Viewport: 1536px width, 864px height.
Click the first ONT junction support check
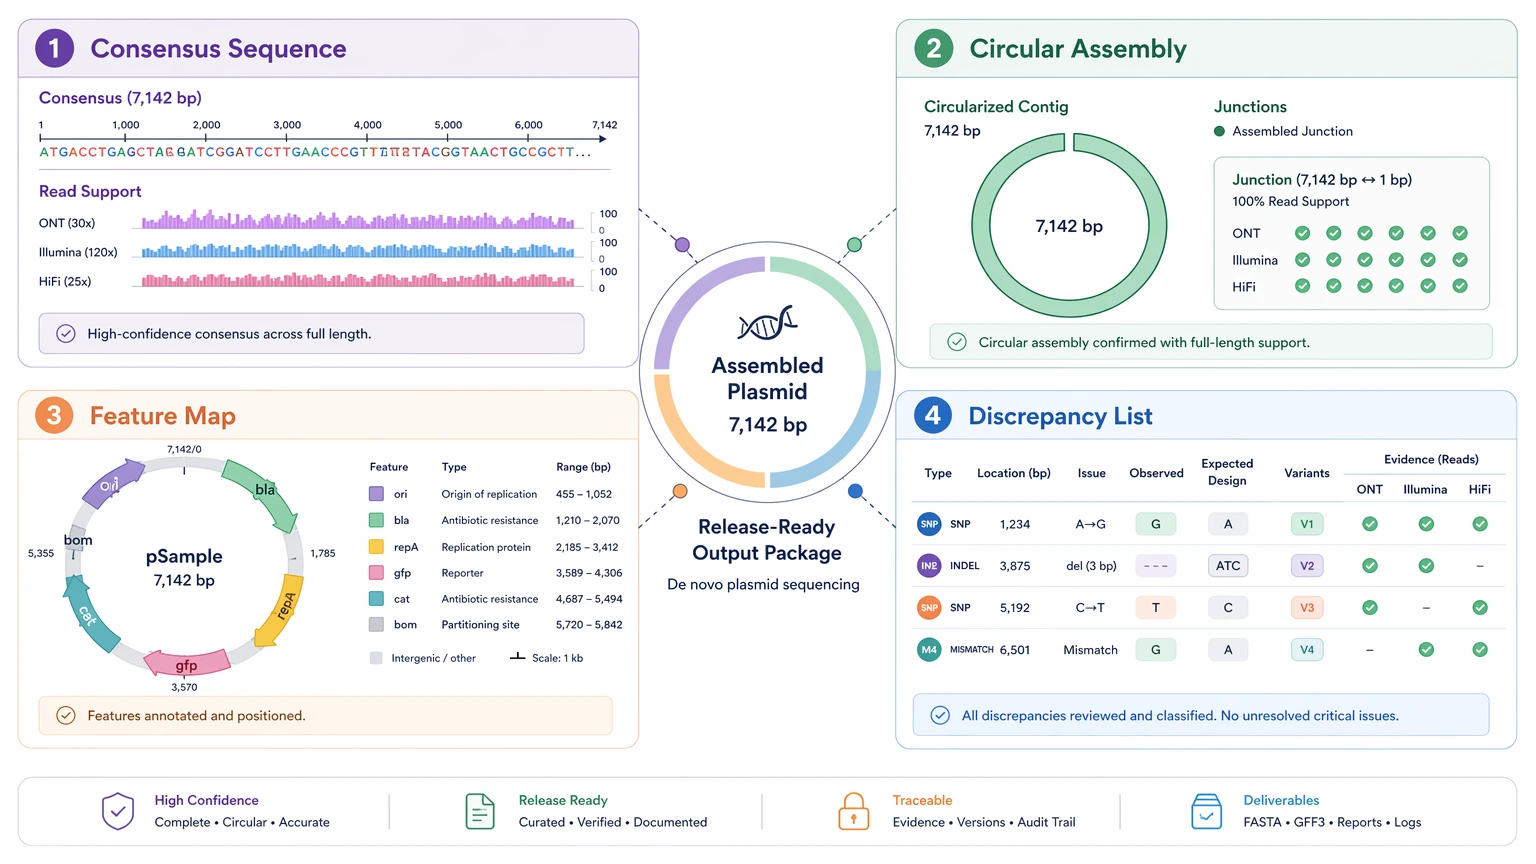click(x=1303, y=233)
